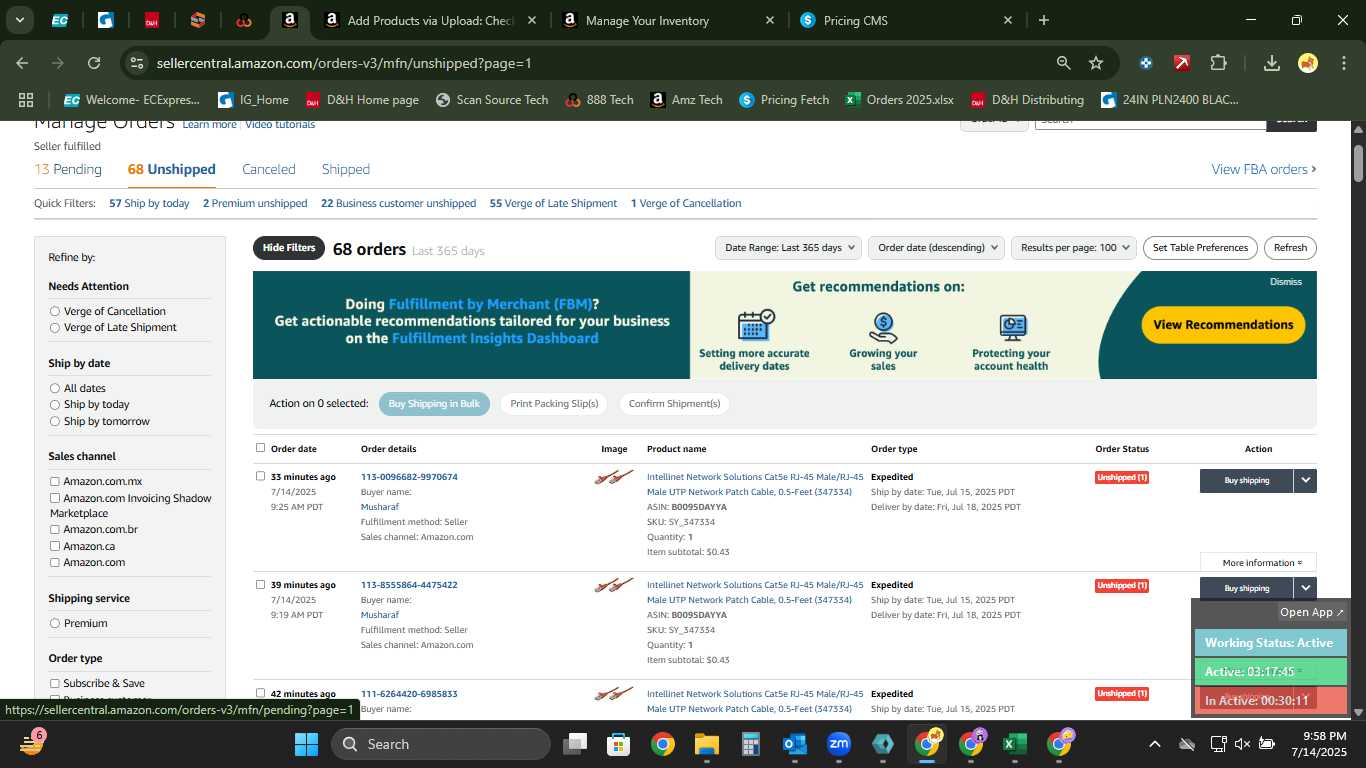Viewport: 1366px width, 768px height.
Task: Open File Explorer from the taskbar
Action: [x=707, y=744]
